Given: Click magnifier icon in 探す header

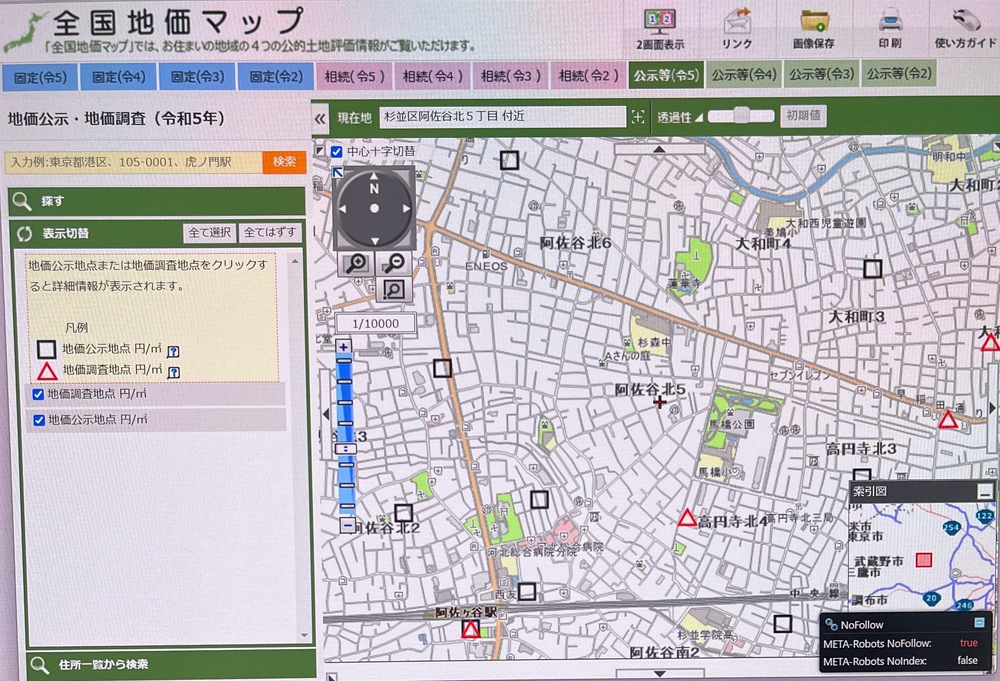Looking at the screenshot, I should [x=22, y=201].
